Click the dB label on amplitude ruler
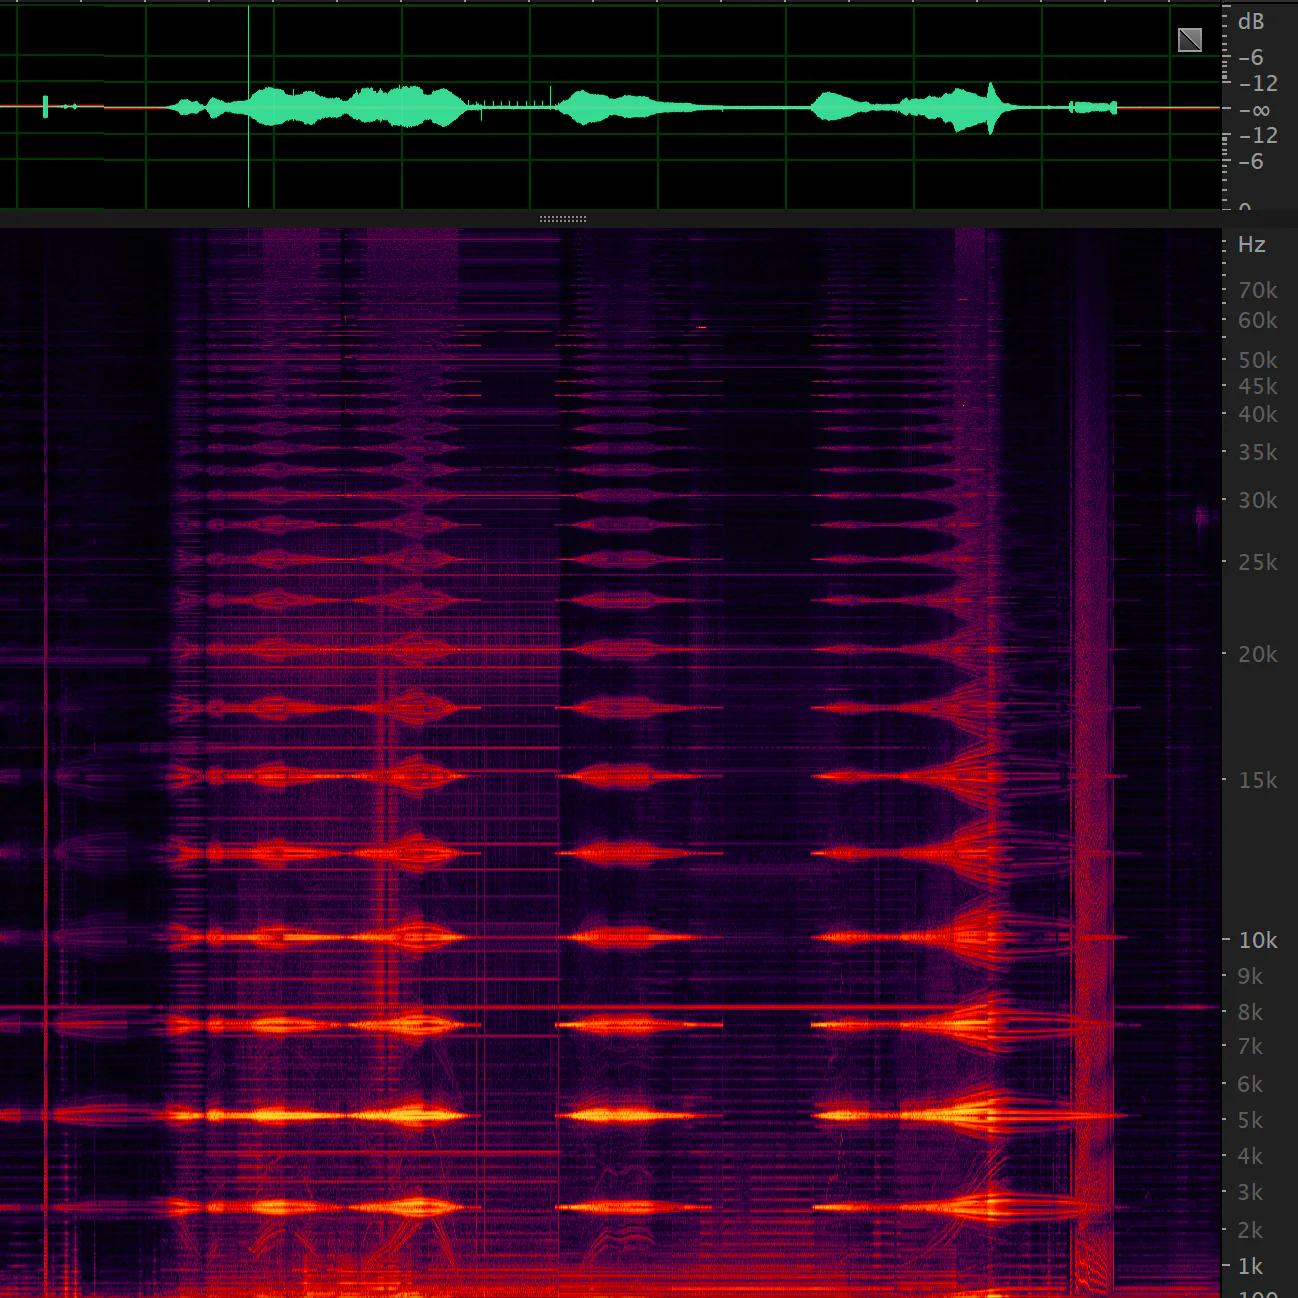The width and height of the screenshot is (1298, 1298). [1251, 22]
